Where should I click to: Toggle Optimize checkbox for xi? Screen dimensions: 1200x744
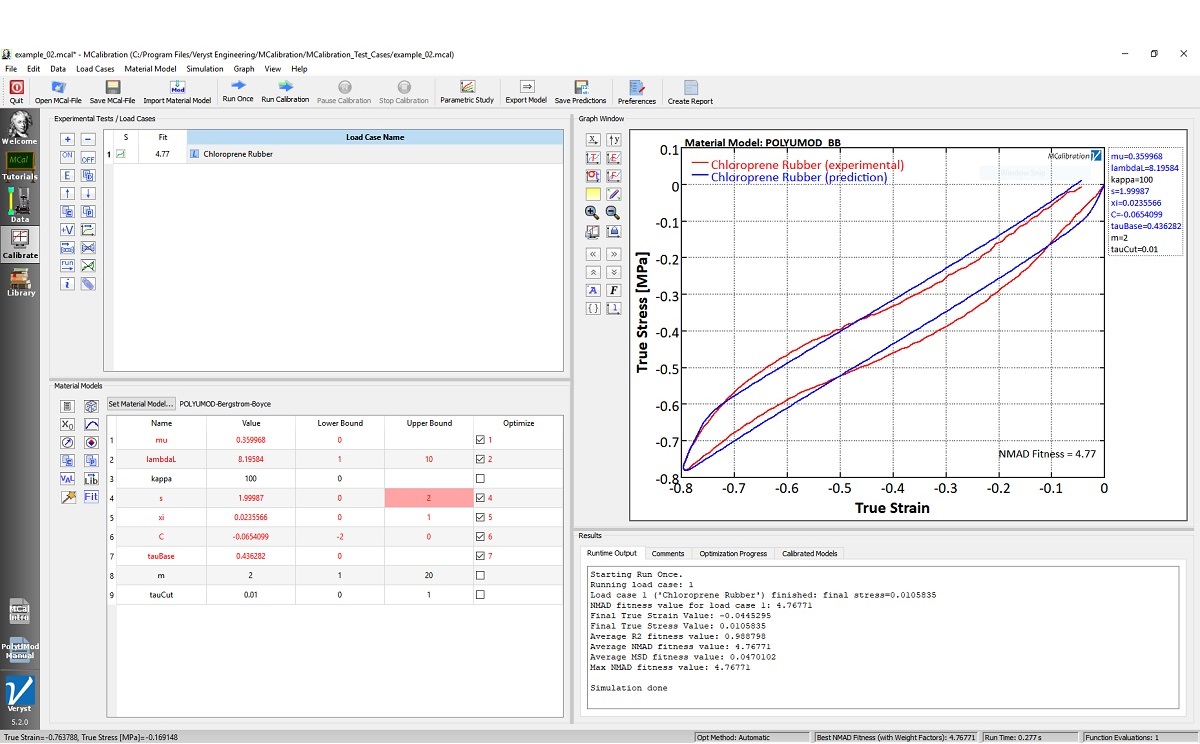(x=481, y=517)
